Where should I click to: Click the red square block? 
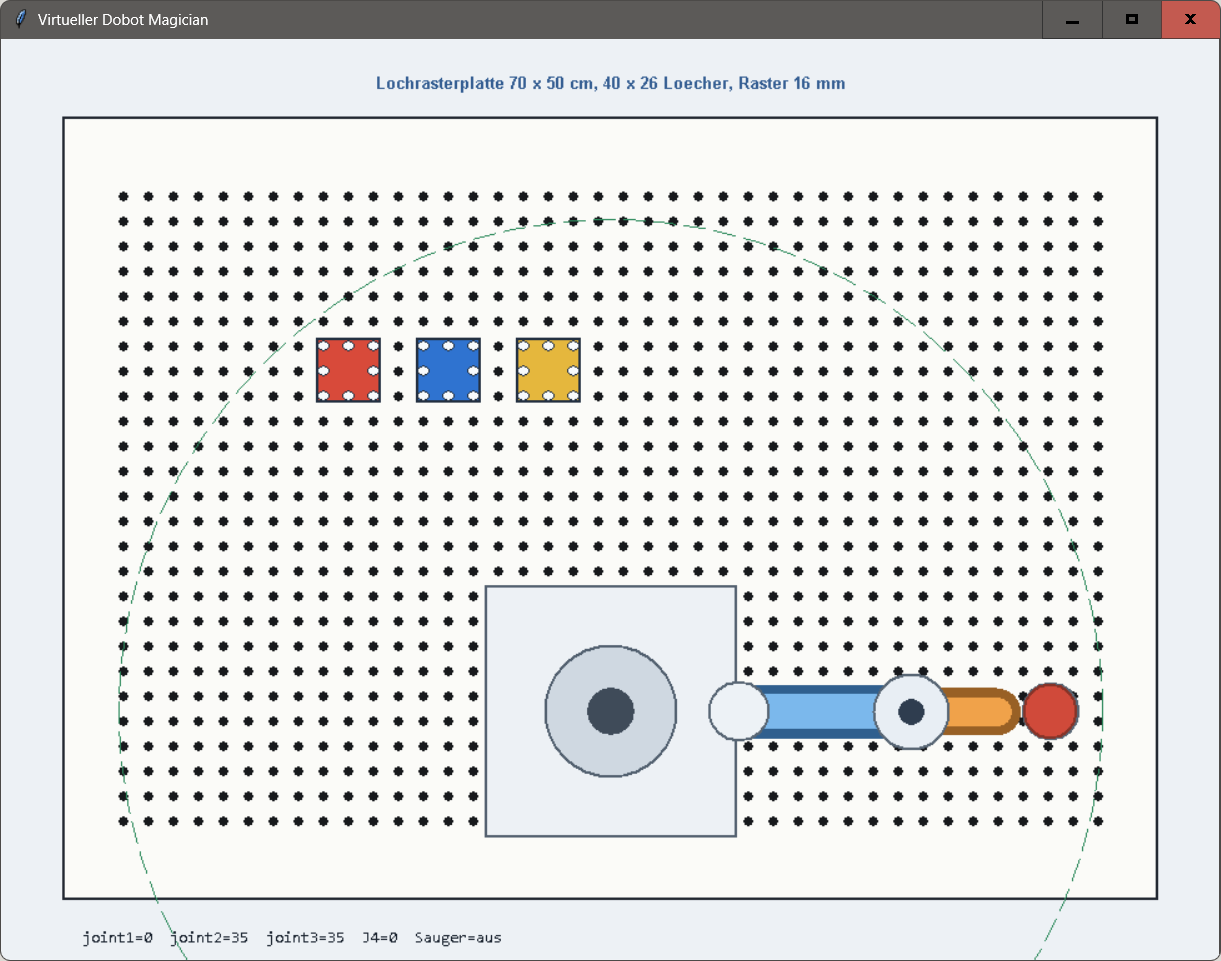pyautogui.click(x=348, y=370)
